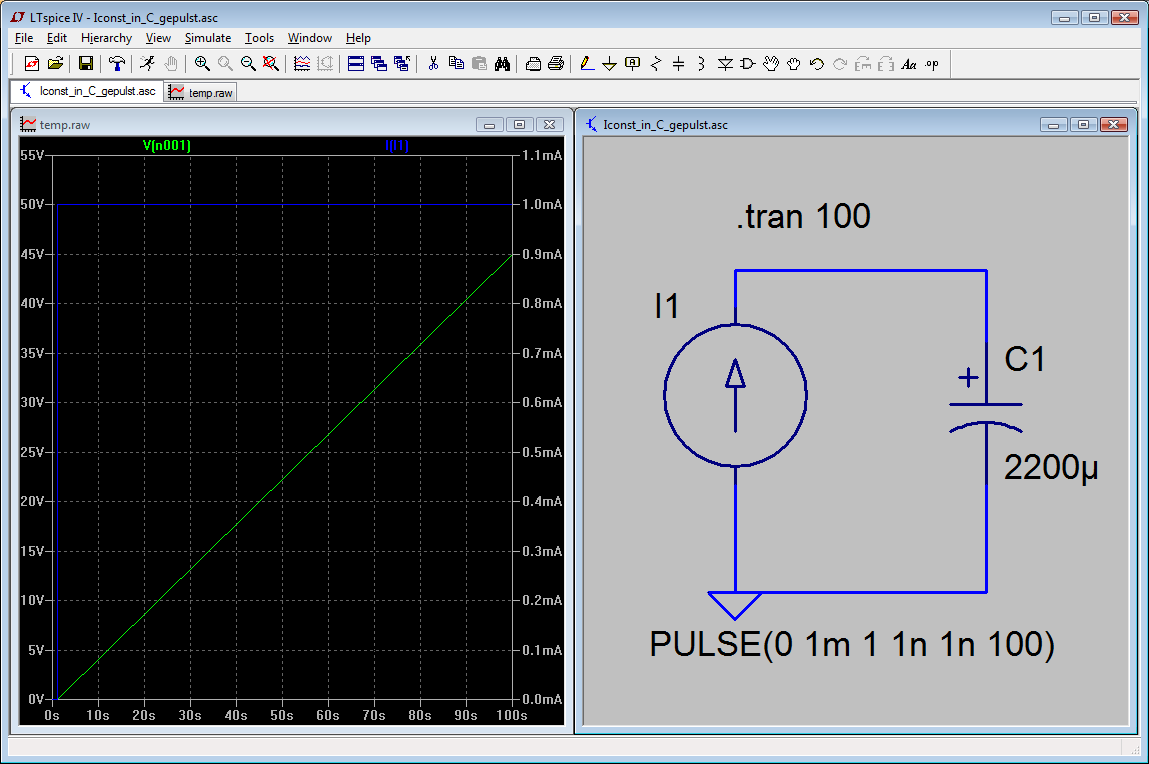Maximize the Iconst_in_C_gepulst.asc schematic window
This screenshot has height=764, width=1149.
pos(1084,125)
